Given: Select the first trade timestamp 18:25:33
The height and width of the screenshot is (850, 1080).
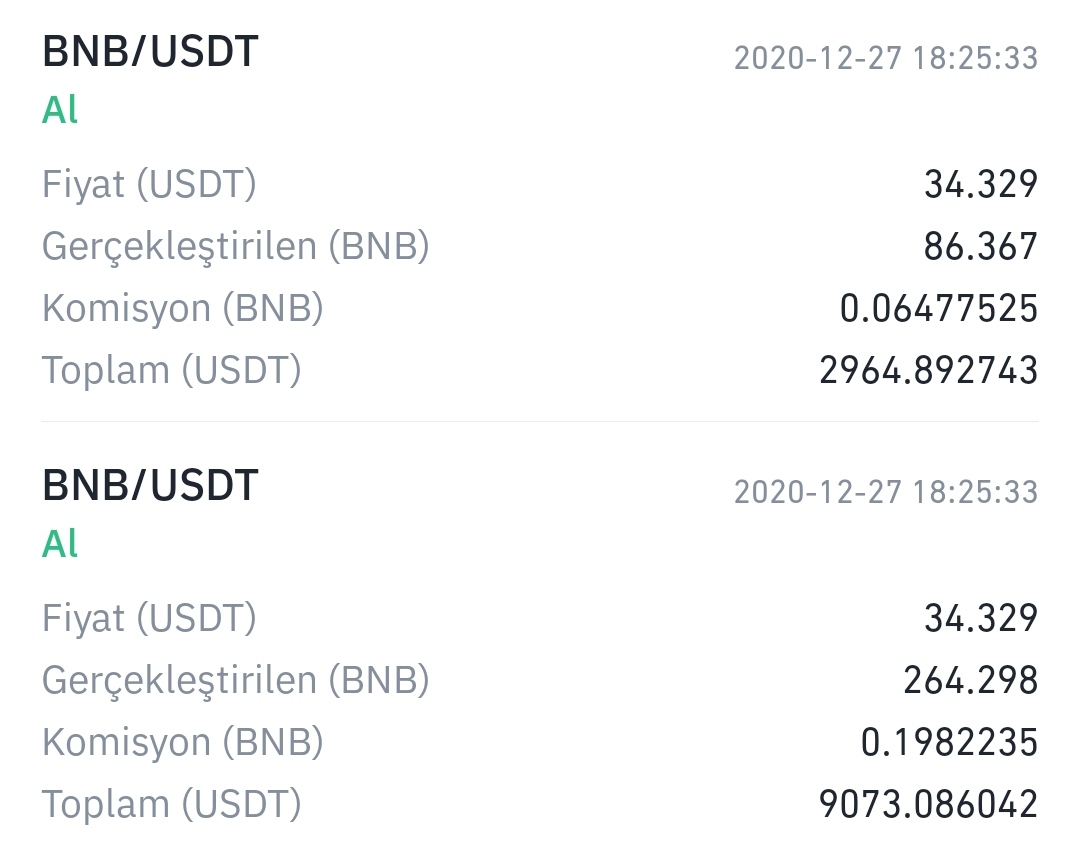Looking at the screenshot, I should [886, 58].
